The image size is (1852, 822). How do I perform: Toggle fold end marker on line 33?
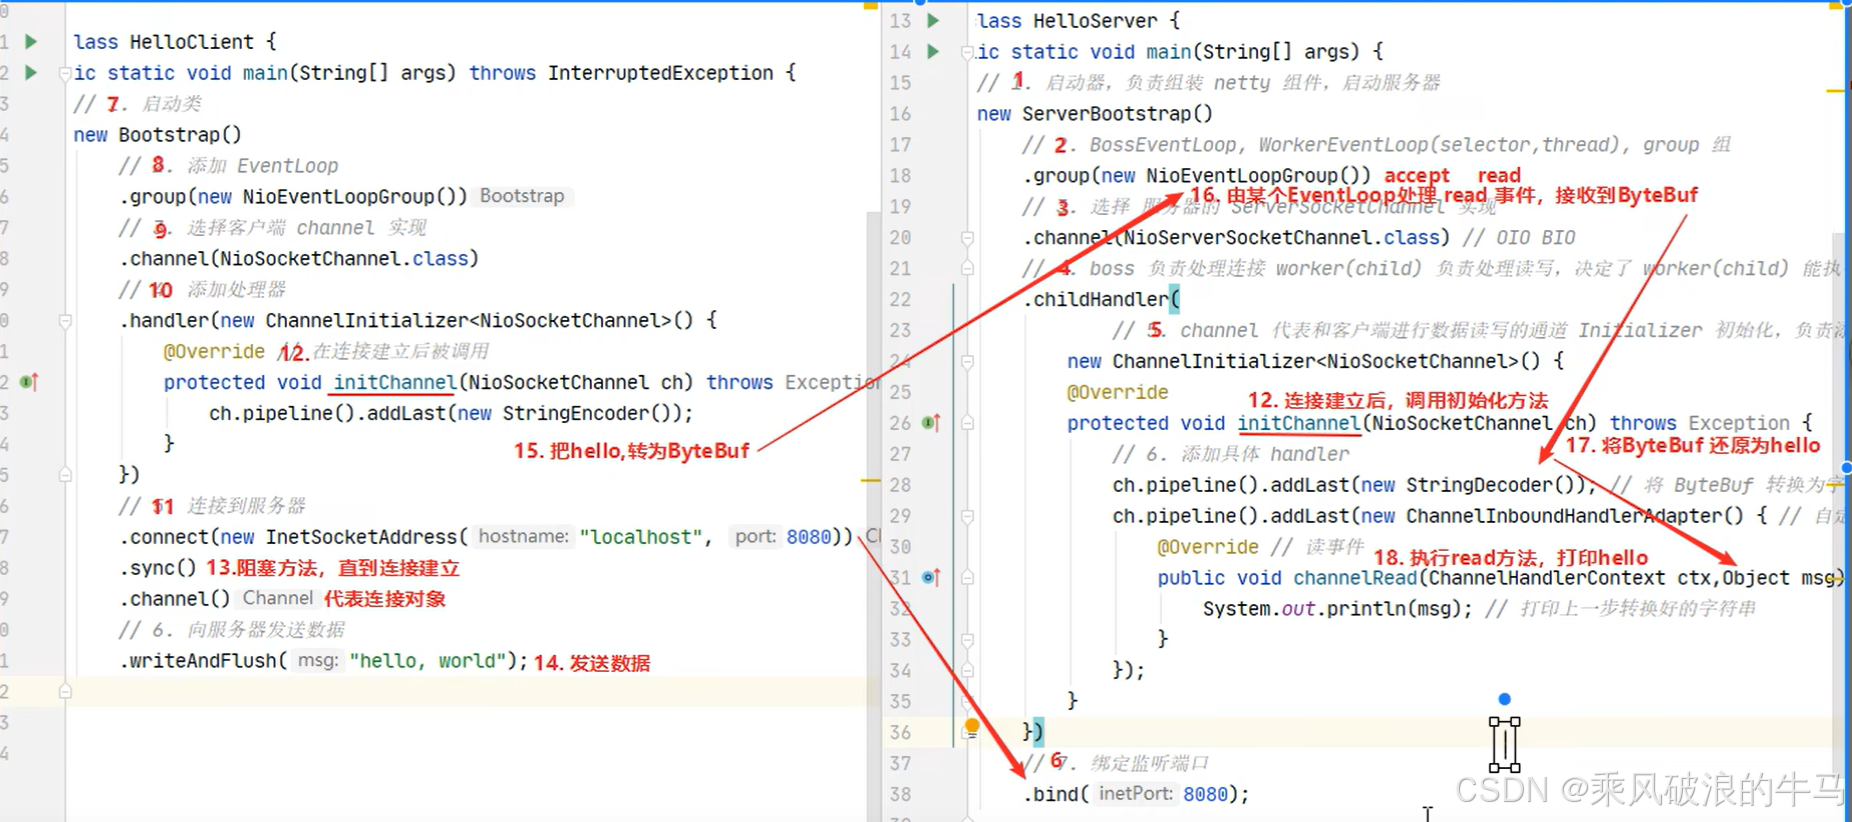coord(967,640)
